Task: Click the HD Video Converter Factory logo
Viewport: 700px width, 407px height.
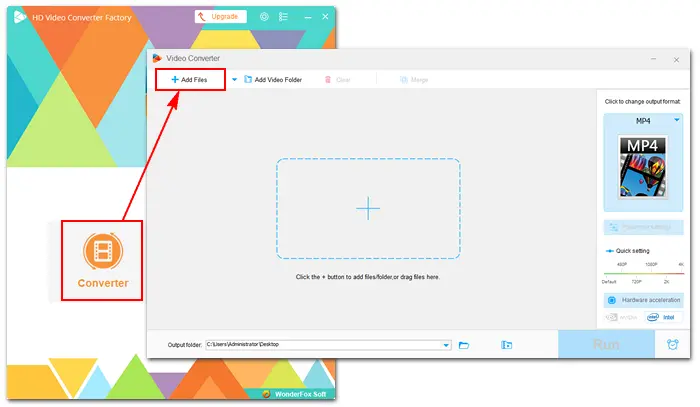Action: (x=20, y=17)
